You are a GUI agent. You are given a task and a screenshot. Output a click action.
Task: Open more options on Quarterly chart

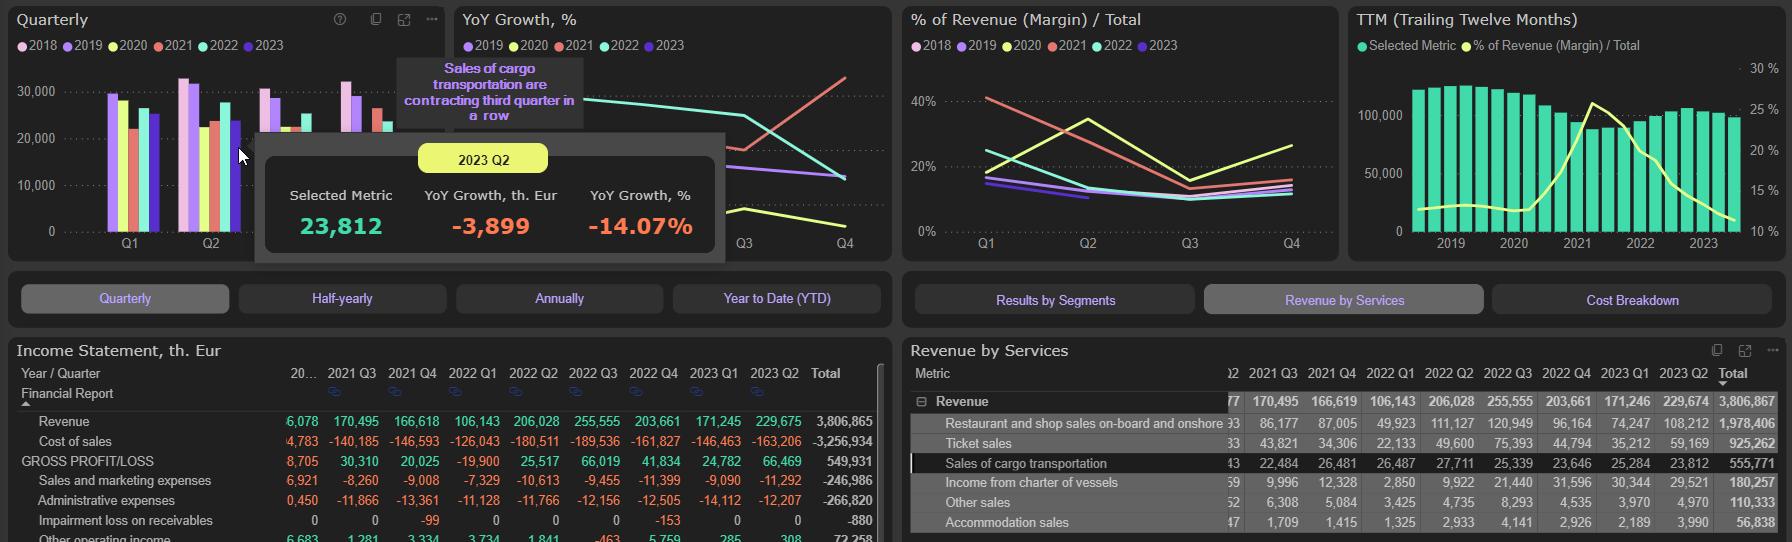pyautogui.click(x=432, y=19)
